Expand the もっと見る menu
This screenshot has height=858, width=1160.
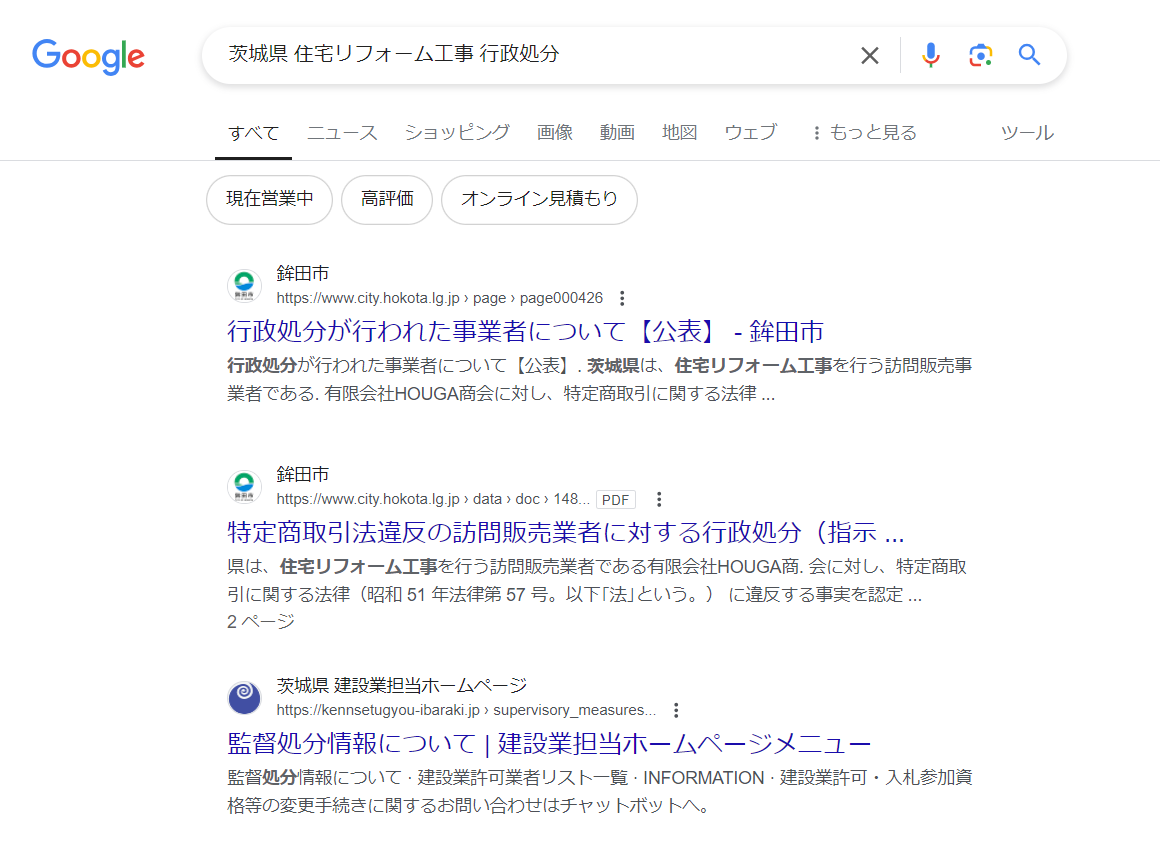pos(865,133)
